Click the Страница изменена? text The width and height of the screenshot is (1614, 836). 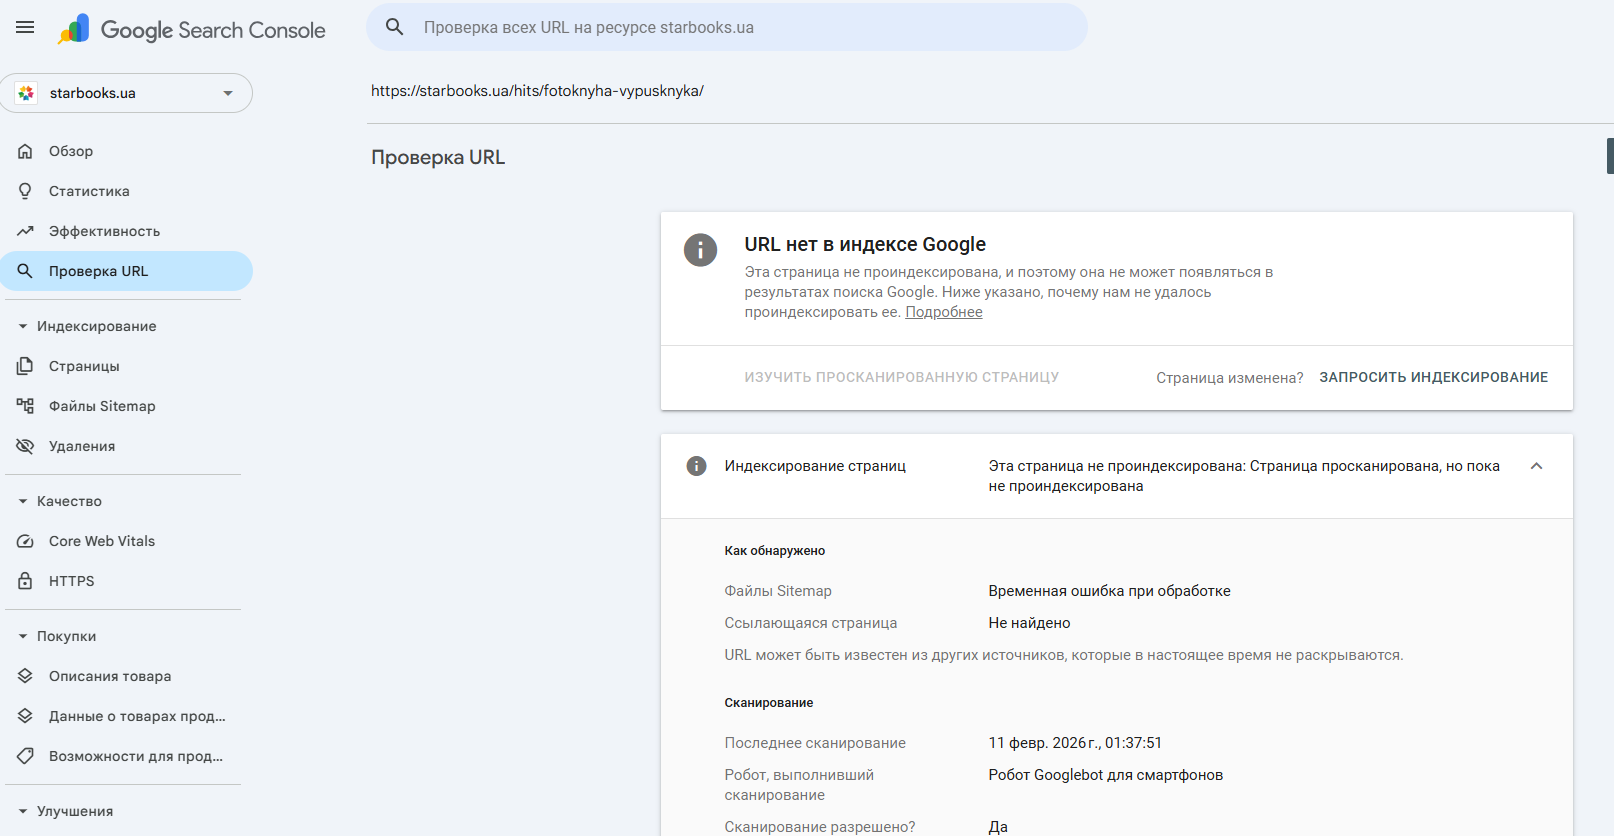(1229, 378)
